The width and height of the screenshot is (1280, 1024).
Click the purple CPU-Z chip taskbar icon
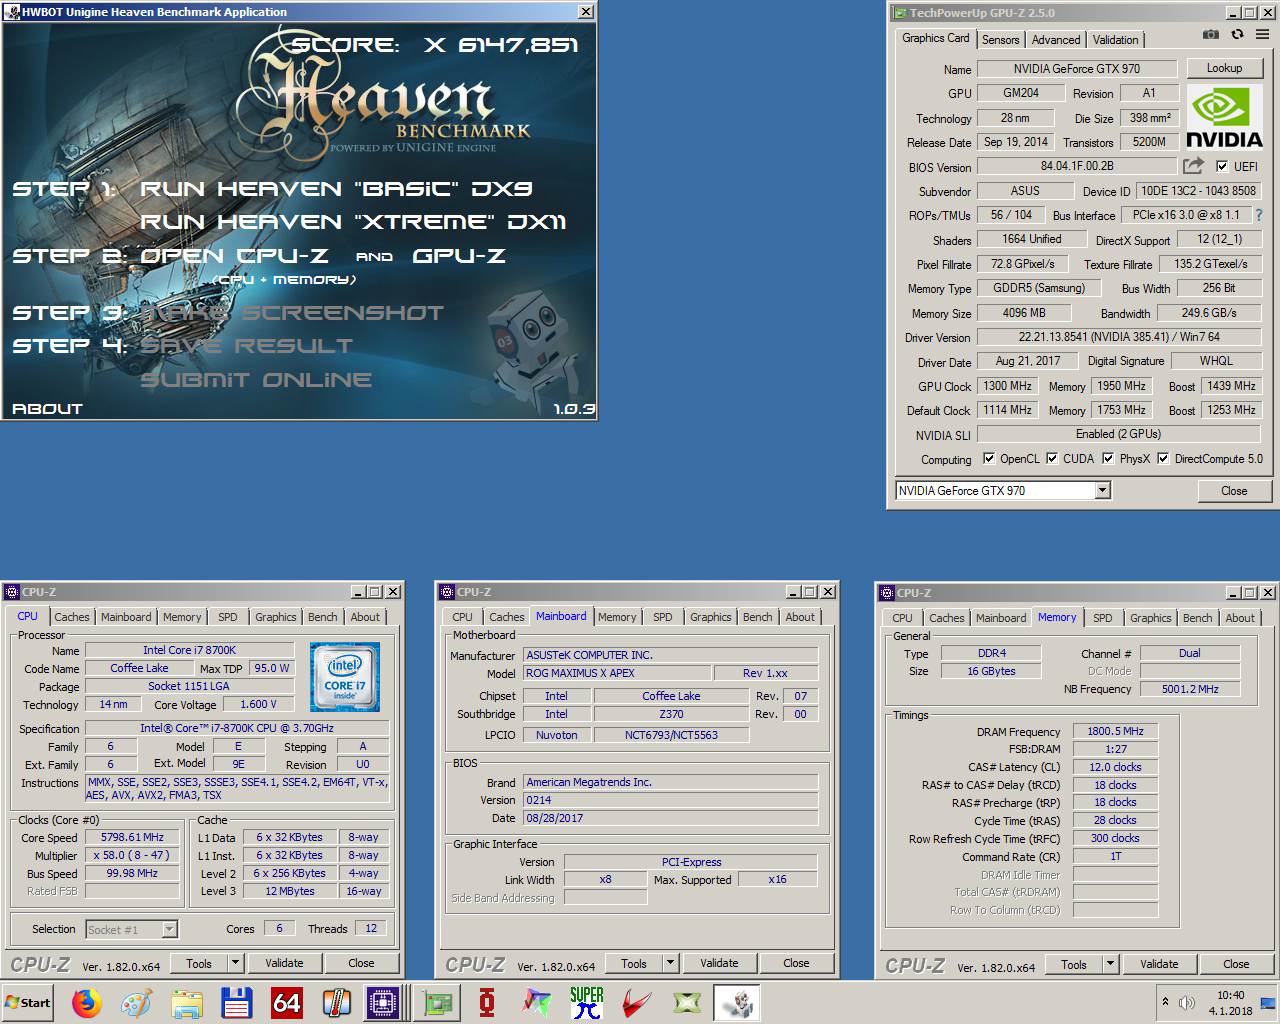(x=383, y=1002)
